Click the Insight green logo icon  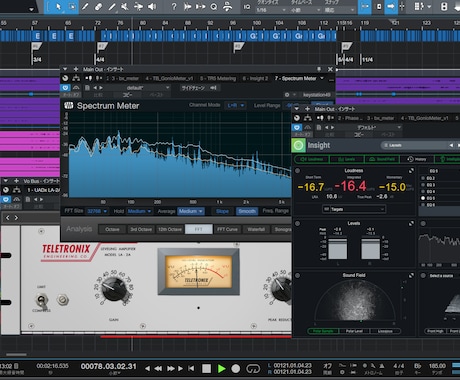(298, 145)
